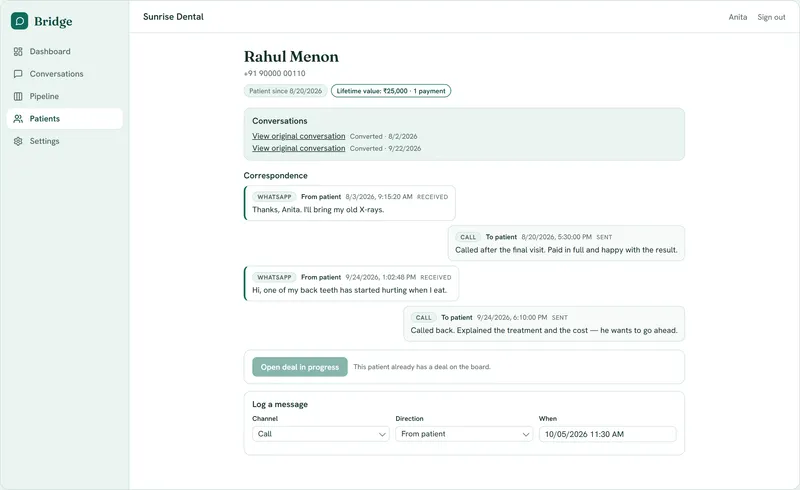Click the Dashboard grid icon
800x490 pixels.
coord(18,52)
